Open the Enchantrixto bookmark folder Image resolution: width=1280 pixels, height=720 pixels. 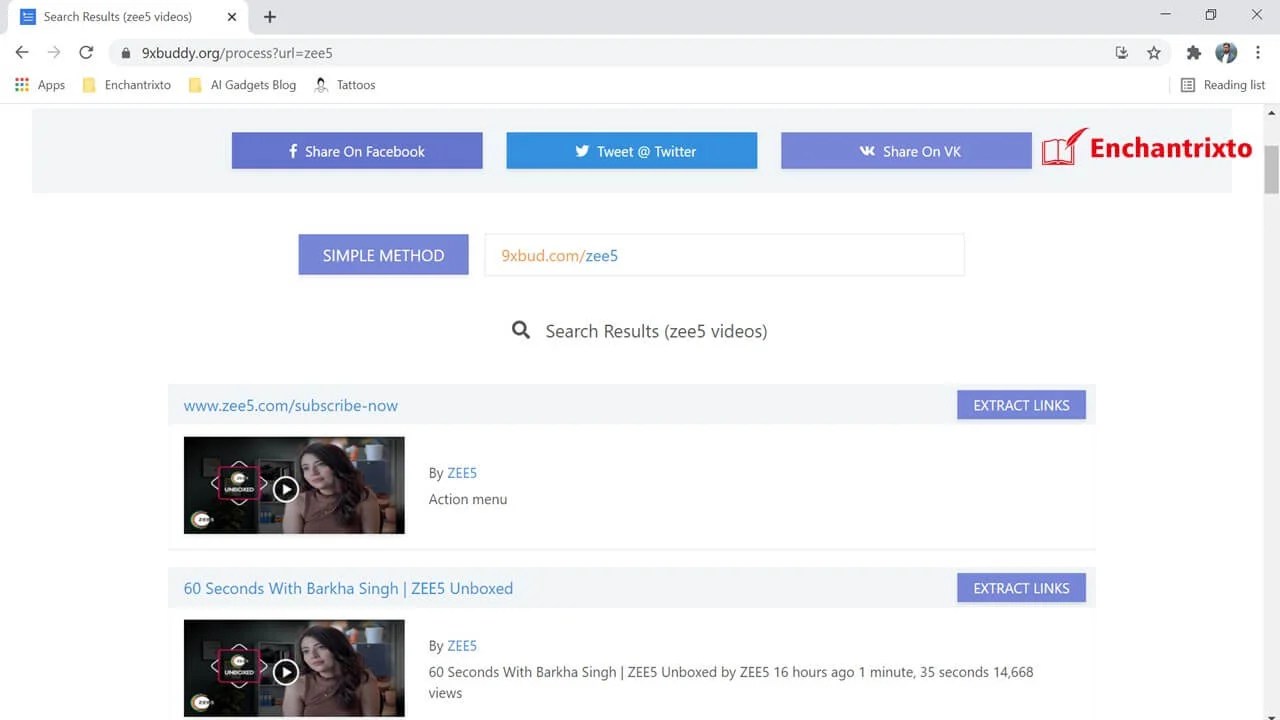[126, 85]
